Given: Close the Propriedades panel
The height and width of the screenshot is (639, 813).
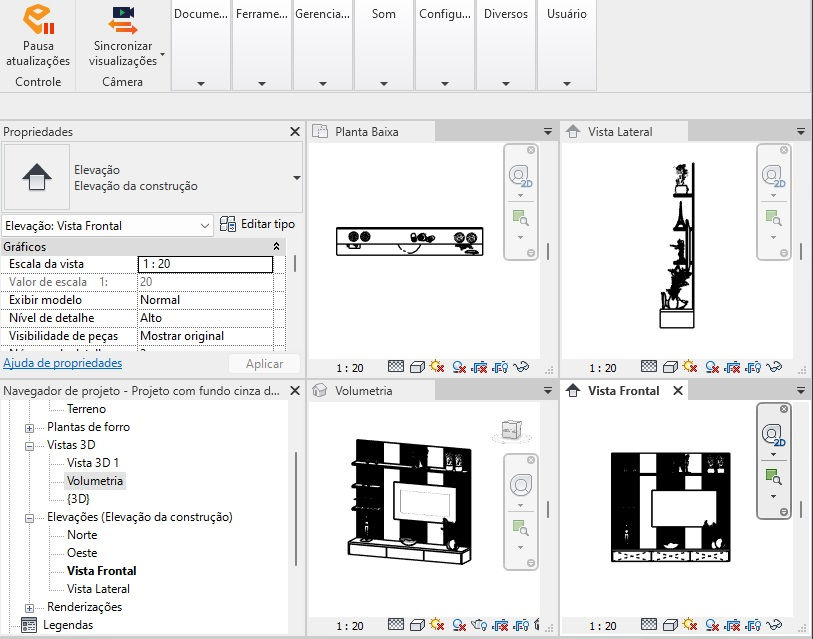Looking at the screenshot, I should [295, 132].
